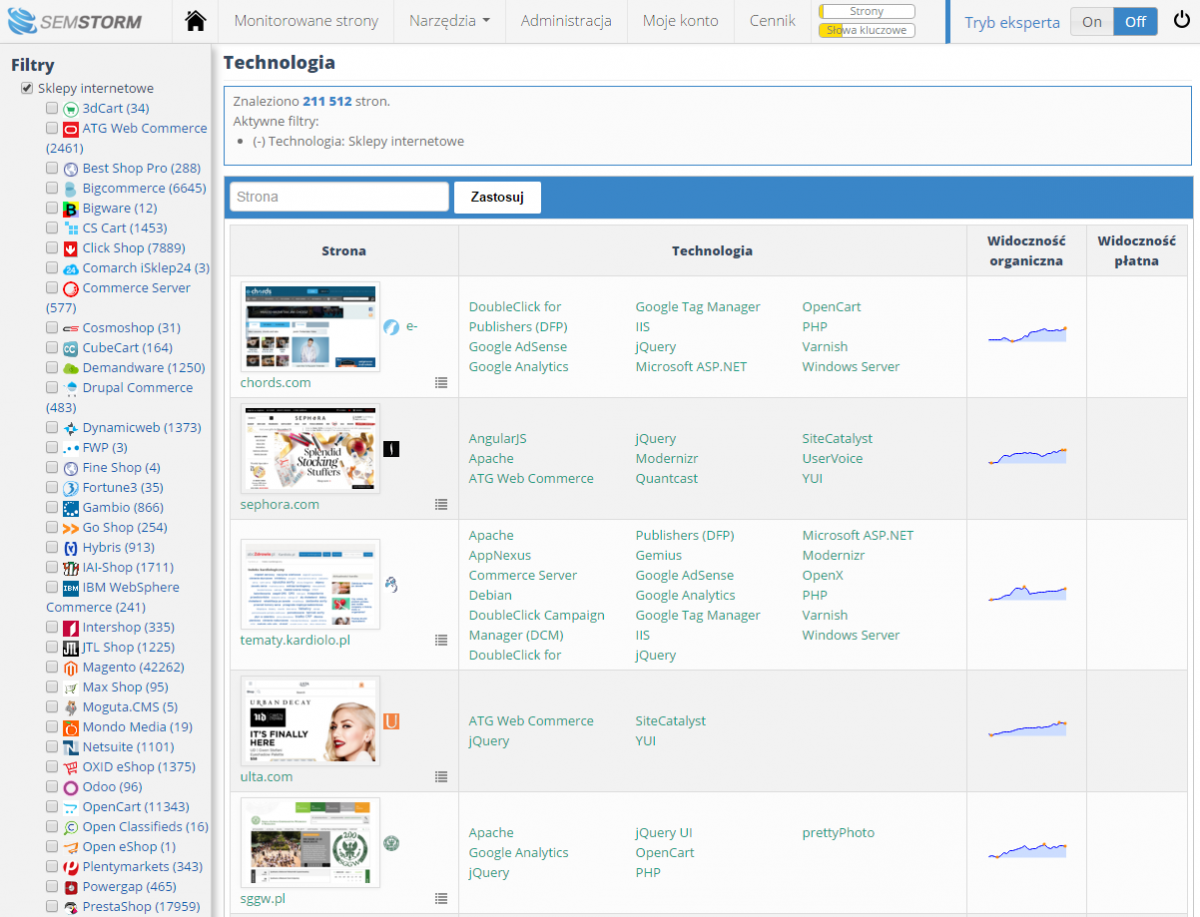
Task: Click the Magento logo icon in filters
Action: tap(71, 668)
